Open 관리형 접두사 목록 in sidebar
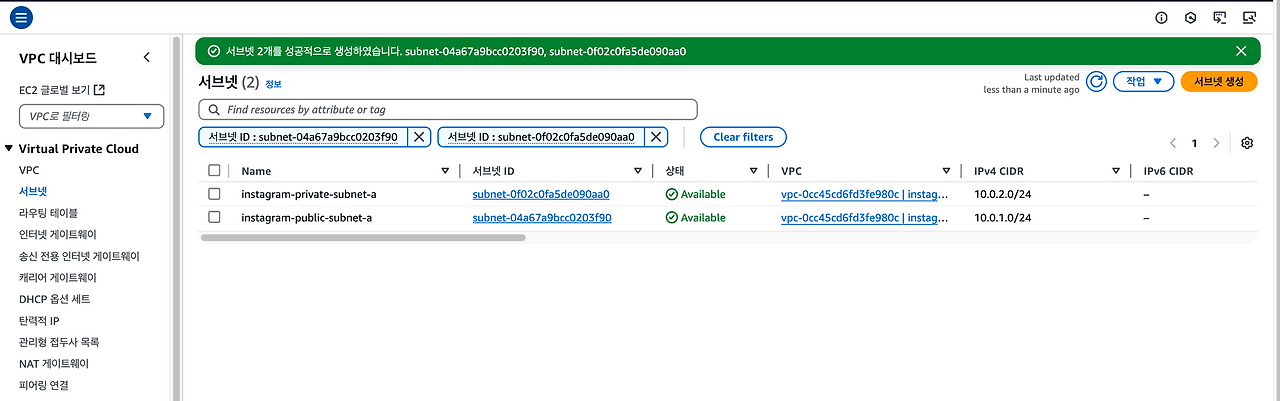Viewport: 1280px width, 401px height. point(59,342)
